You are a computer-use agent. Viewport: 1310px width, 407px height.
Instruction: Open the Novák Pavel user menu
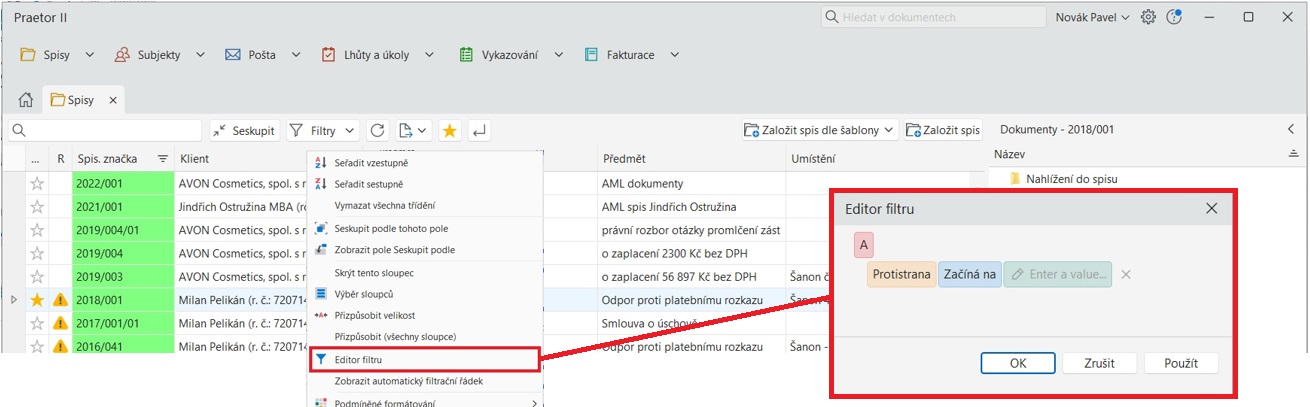[1092, 17]
